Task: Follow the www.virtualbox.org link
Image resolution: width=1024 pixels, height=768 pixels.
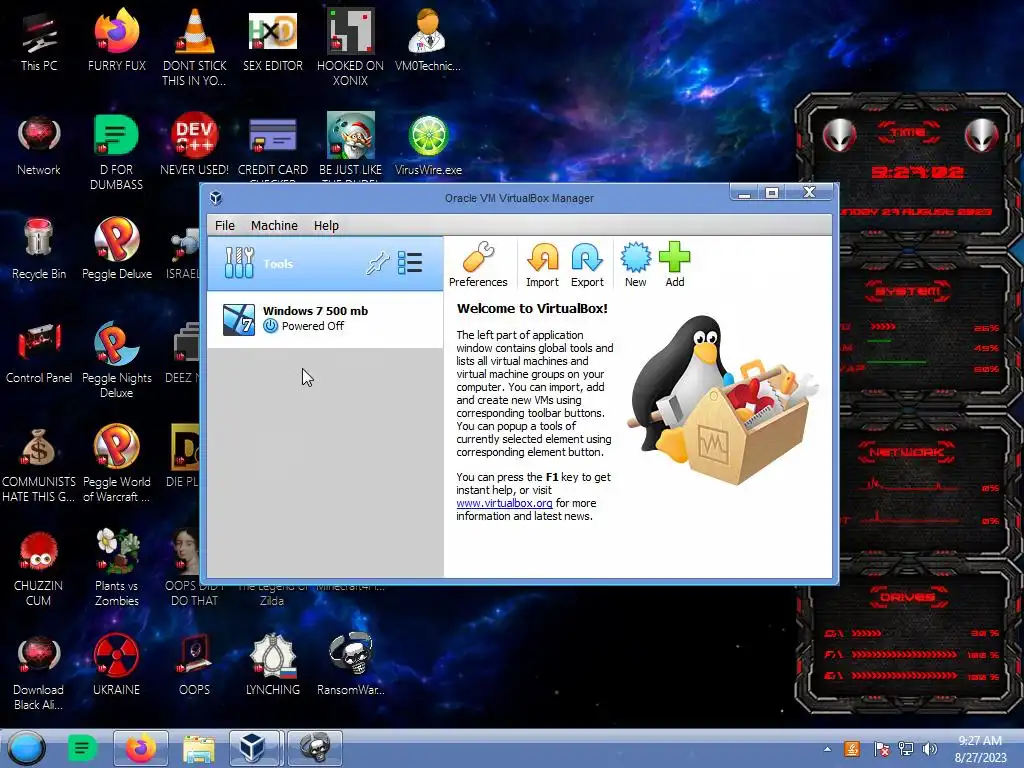Action: tap(504, 503)
